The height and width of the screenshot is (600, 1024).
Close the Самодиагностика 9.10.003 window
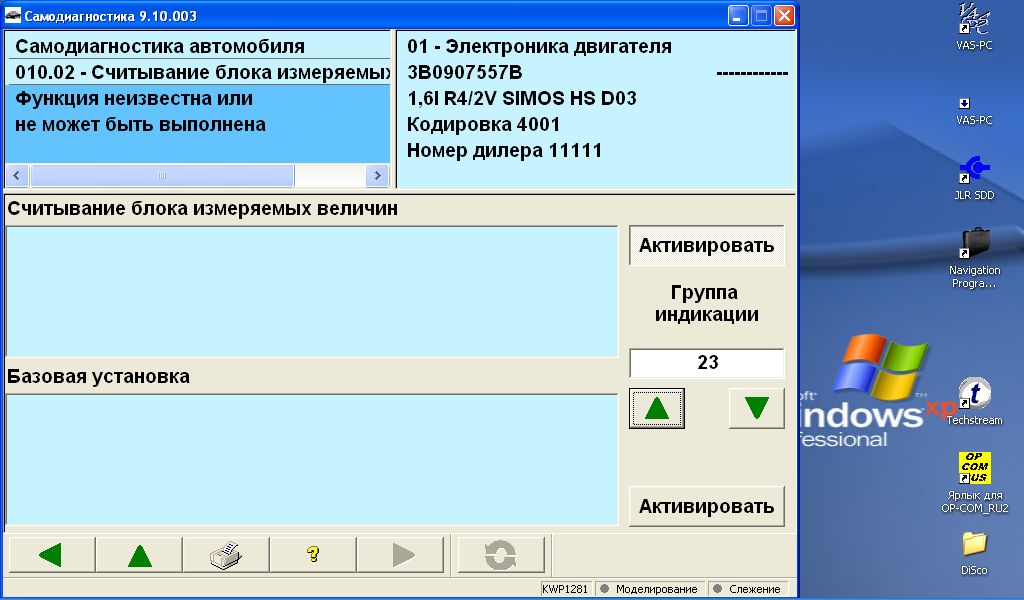[x=784, y=16]
